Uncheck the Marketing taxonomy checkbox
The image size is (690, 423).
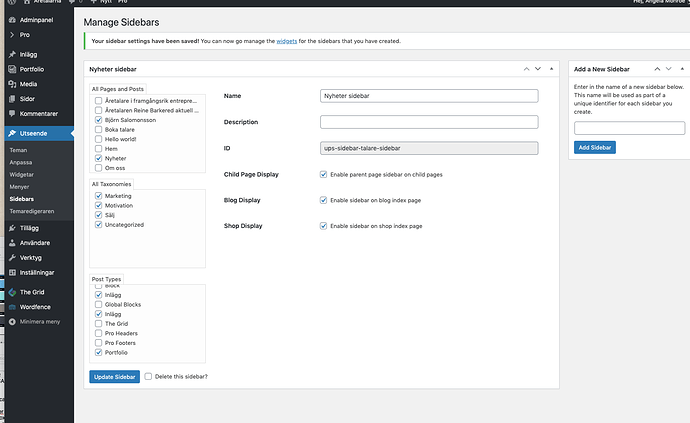[x=99, y=196]
